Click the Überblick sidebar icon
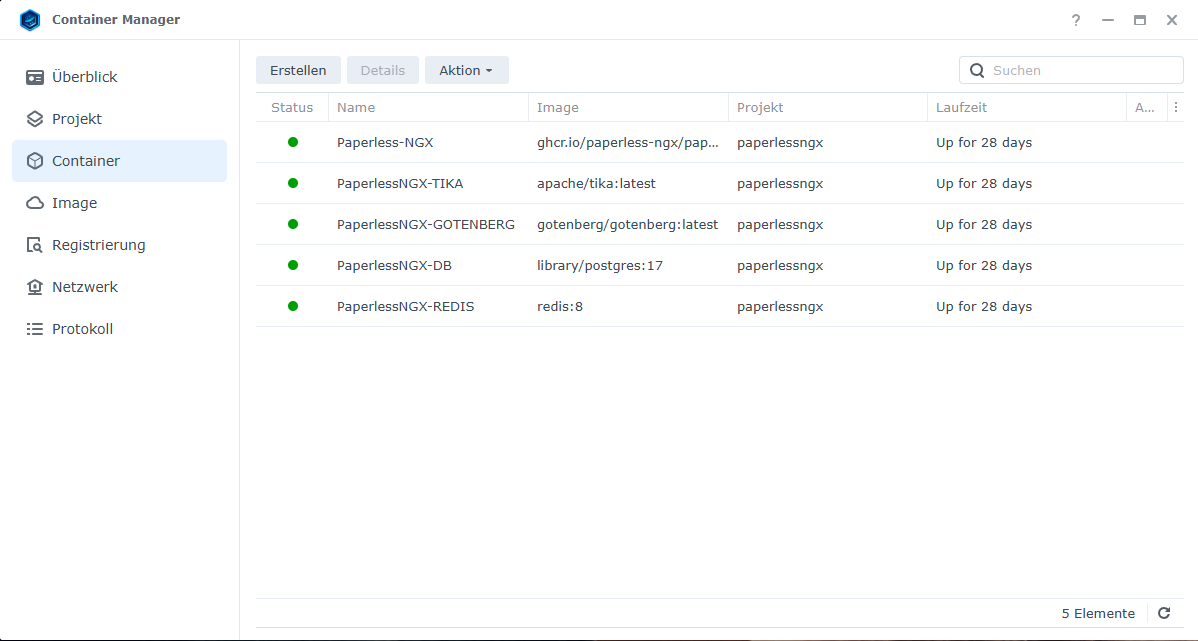 click(x=35, y=77)
